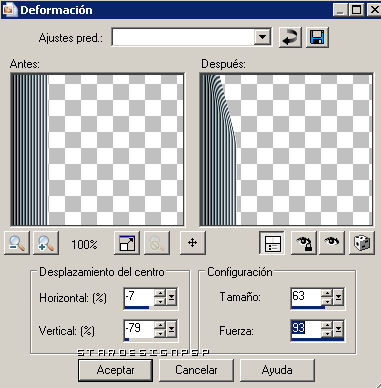Click the fit preview to window icon
The height and width of the screenshot is (388, 381).
127,243
